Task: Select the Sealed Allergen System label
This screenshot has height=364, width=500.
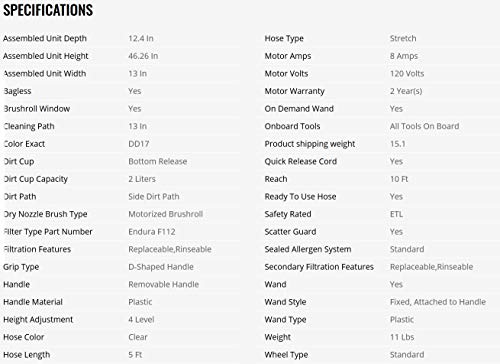Action: pos(308,250)
